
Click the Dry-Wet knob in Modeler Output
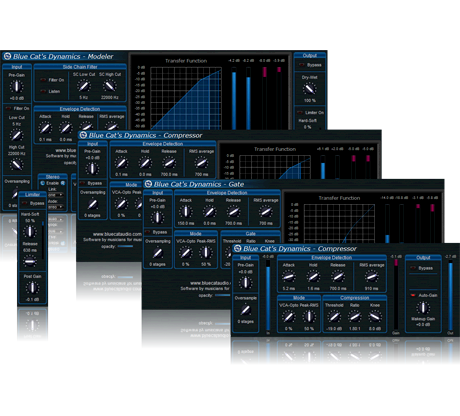point(309,89)
